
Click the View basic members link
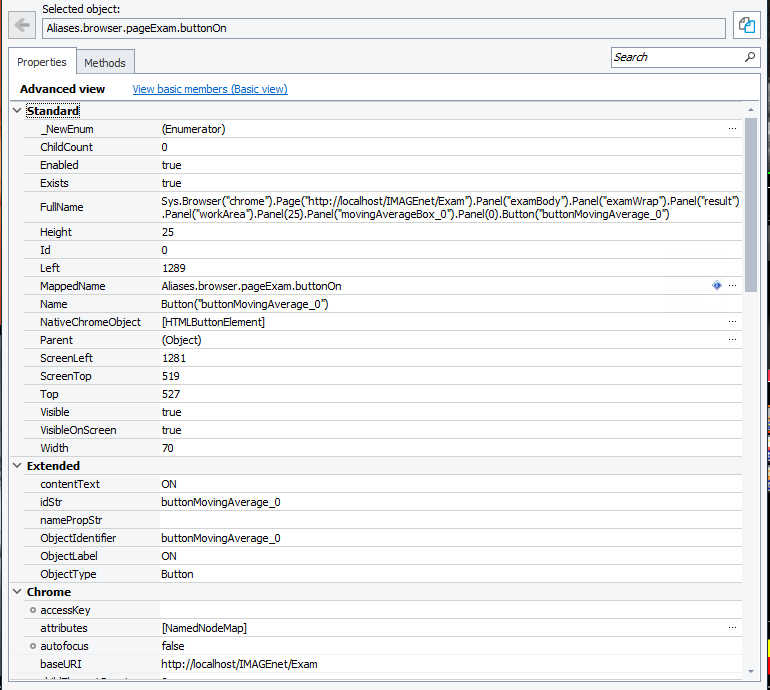tap(210, 89)
